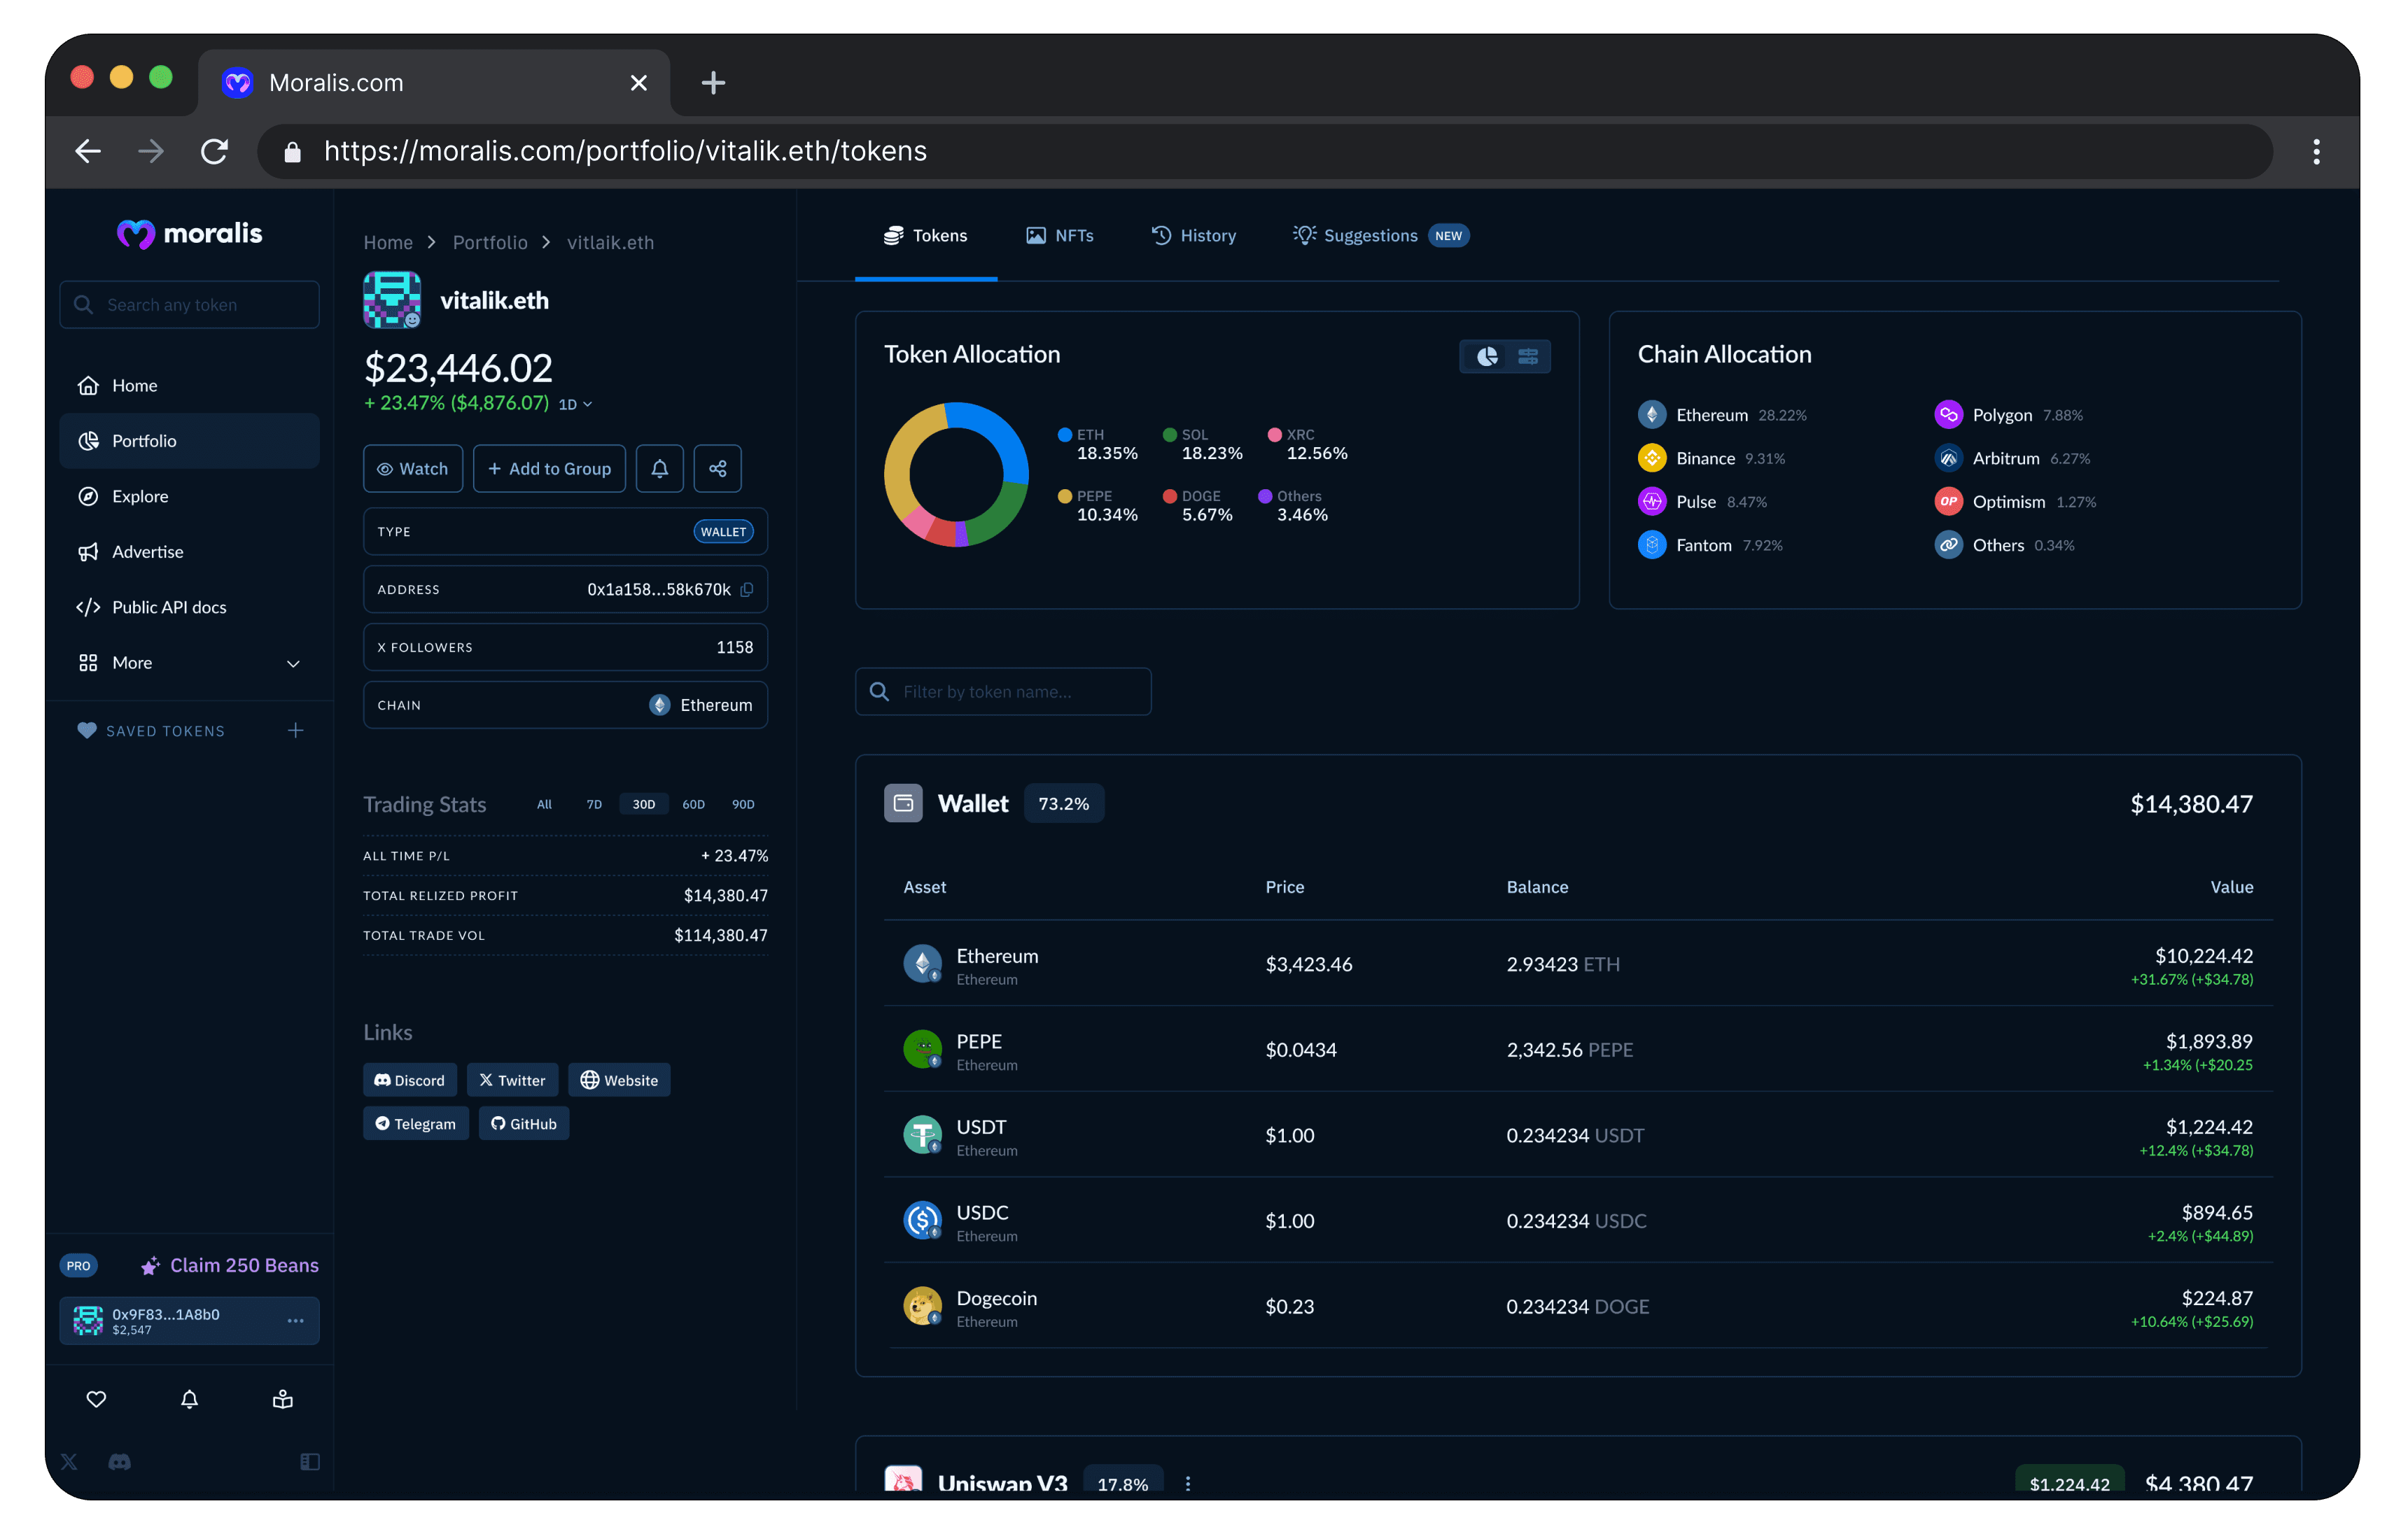This screenshot has width=2408, height=1534.
Task: Collapse sidebar using the panel icon
Action: 310,1462
